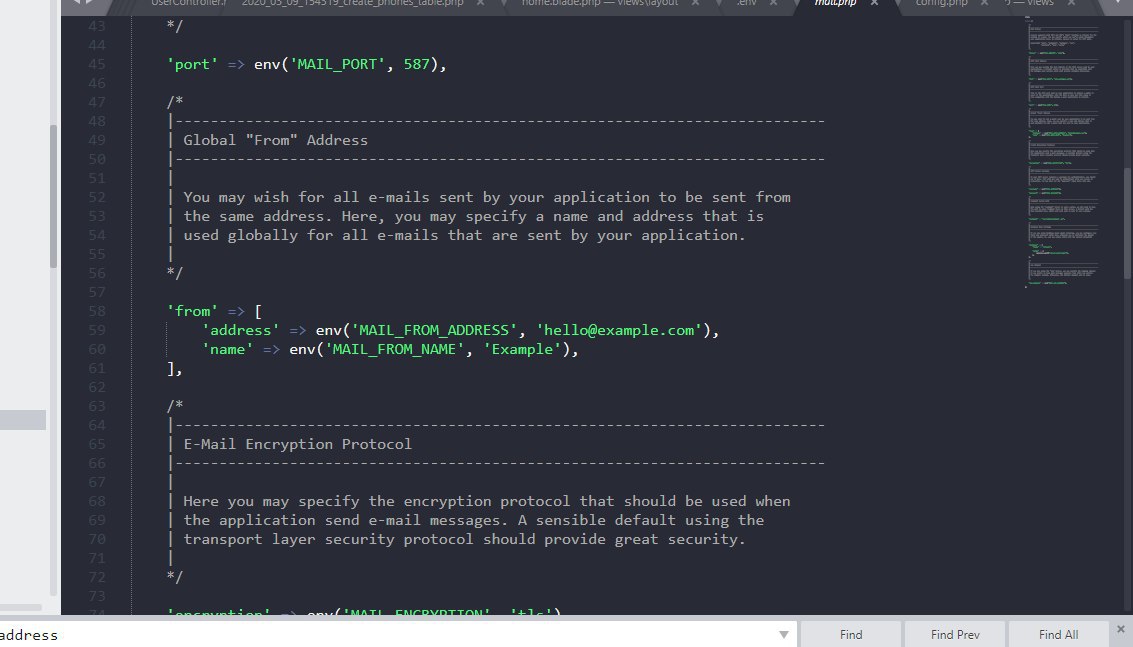The height and width of the screenshot is (647, 1133).
Task: Click the 'MAIL_PORT' string
Action: 337,64
